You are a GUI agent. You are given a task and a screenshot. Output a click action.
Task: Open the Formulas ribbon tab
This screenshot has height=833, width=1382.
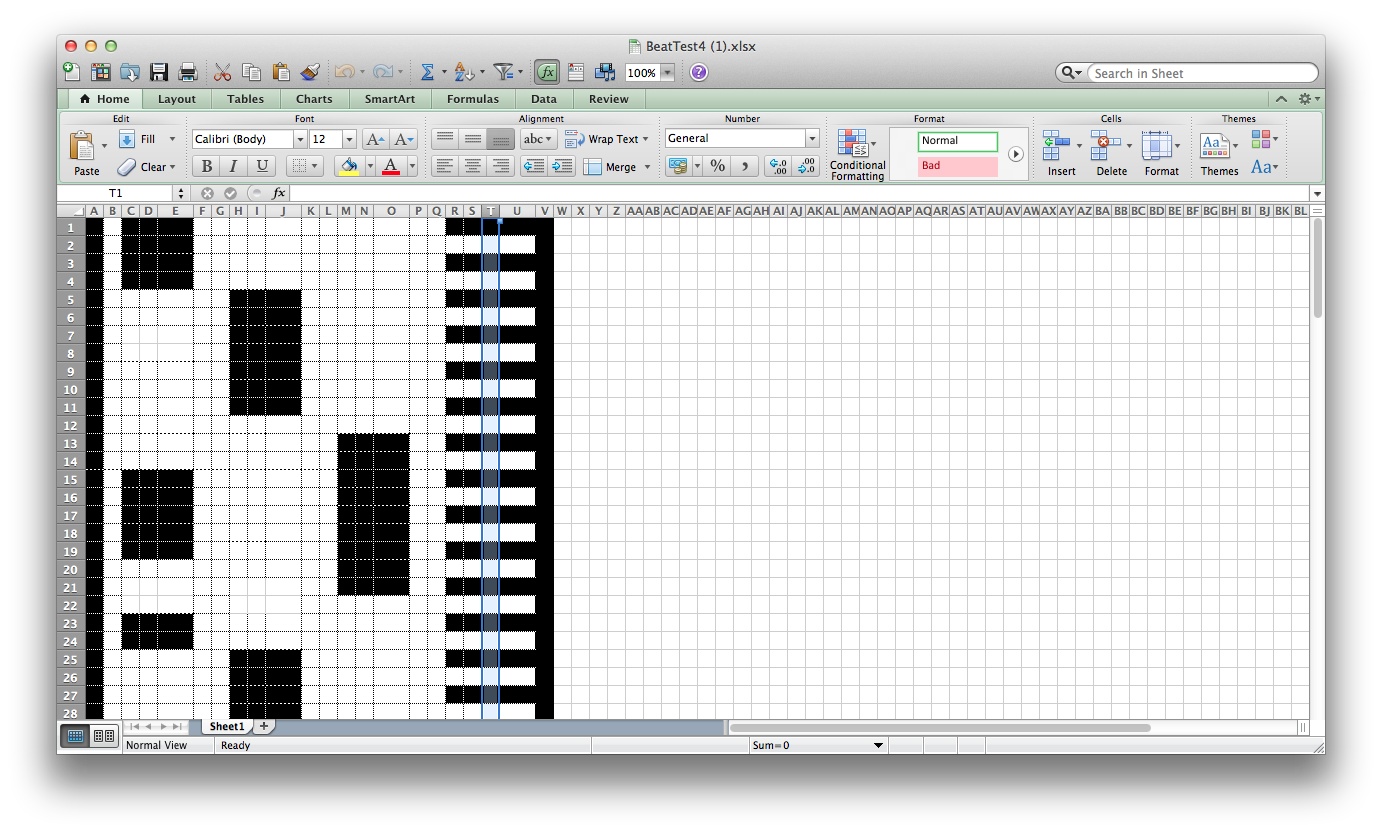click(472, 99)
